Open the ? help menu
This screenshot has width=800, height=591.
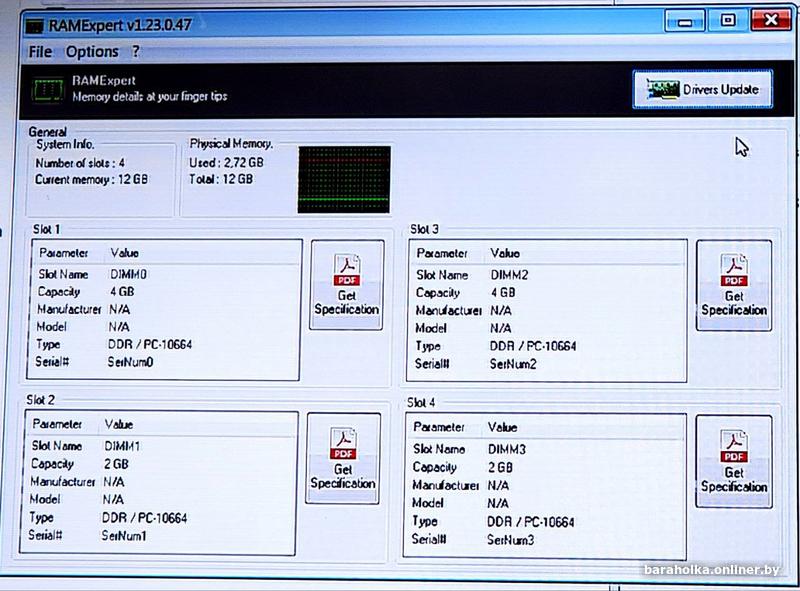click(x=136, y=52)
